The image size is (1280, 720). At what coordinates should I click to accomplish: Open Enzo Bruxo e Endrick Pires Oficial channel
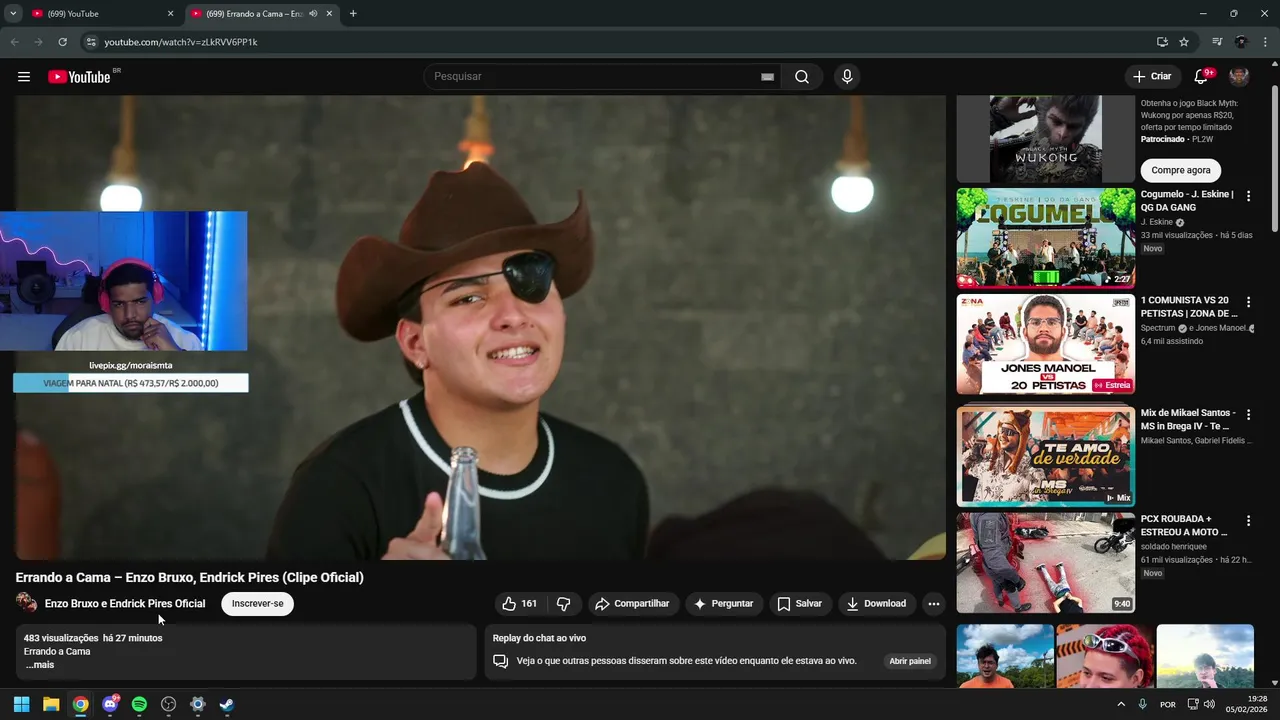125,604
